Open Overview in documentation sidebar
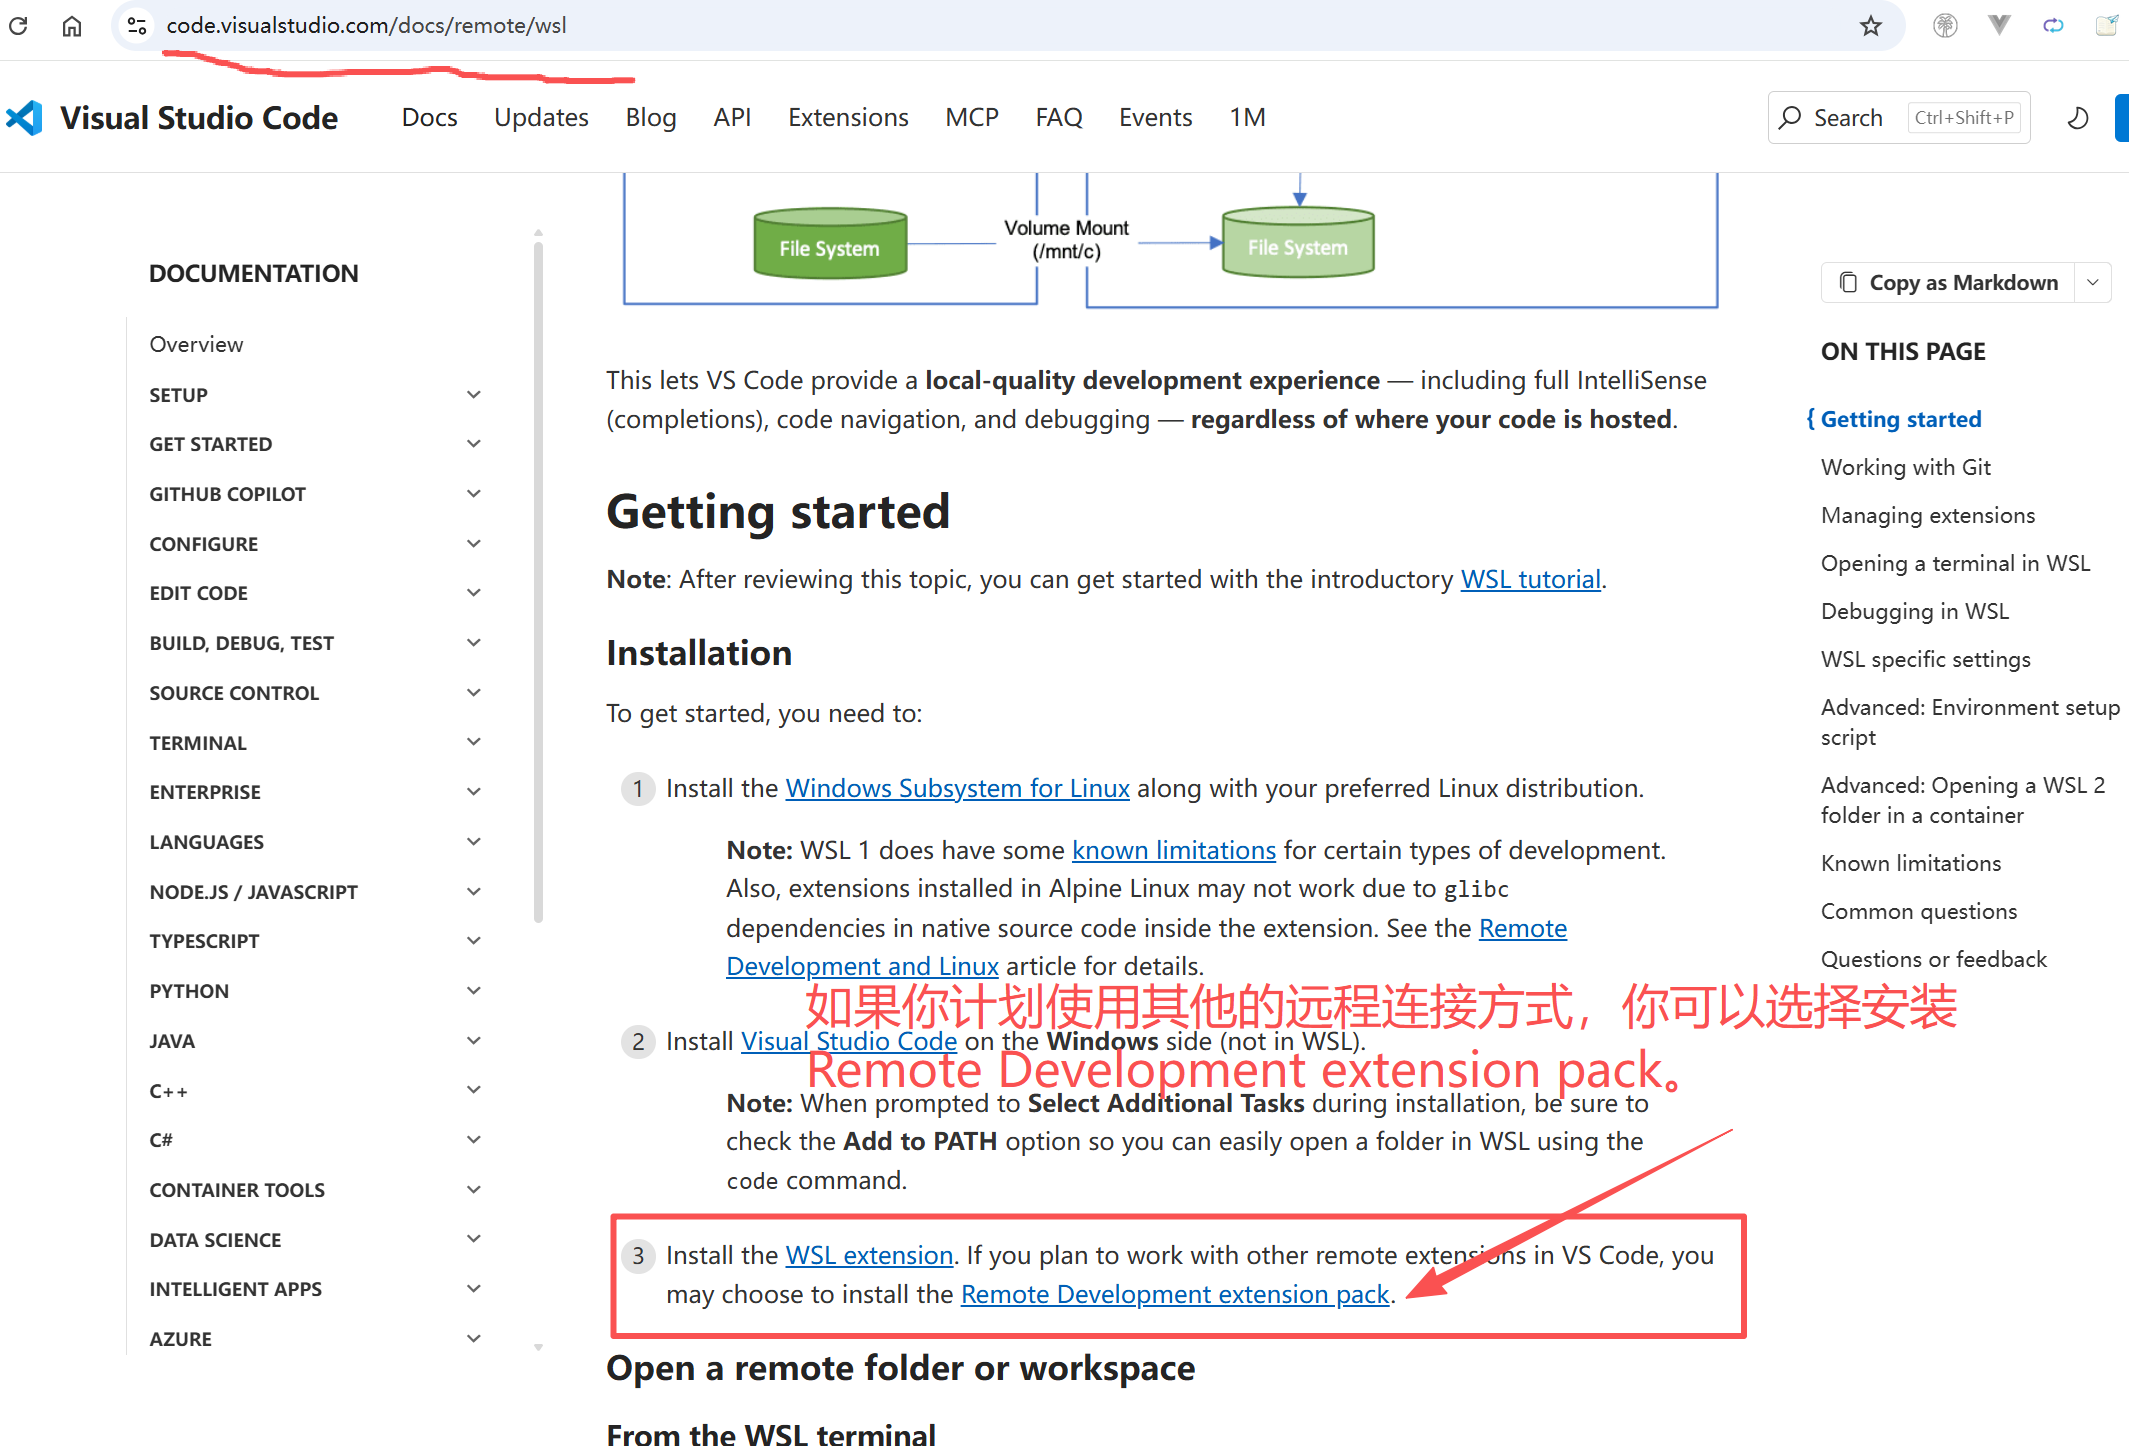 point(197,345)
